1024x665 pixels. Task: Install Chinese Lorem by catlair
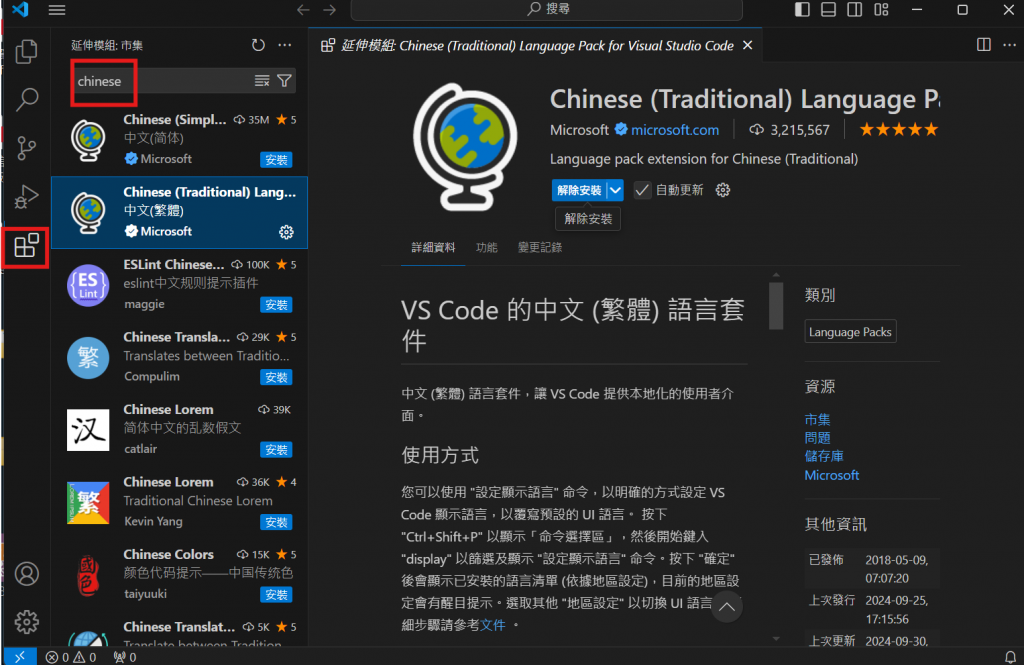276,449
